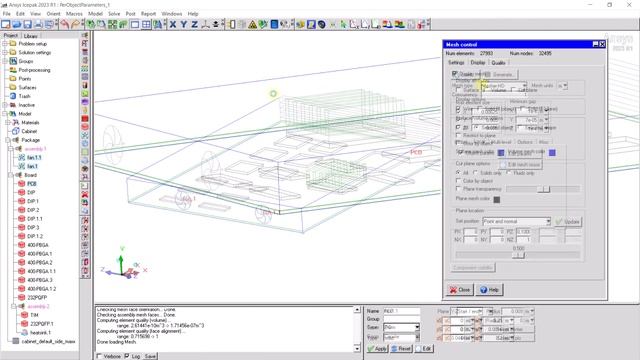Click the Close button in Mesh control
This screenshot has height=360, width=640.
click(460, 290)
